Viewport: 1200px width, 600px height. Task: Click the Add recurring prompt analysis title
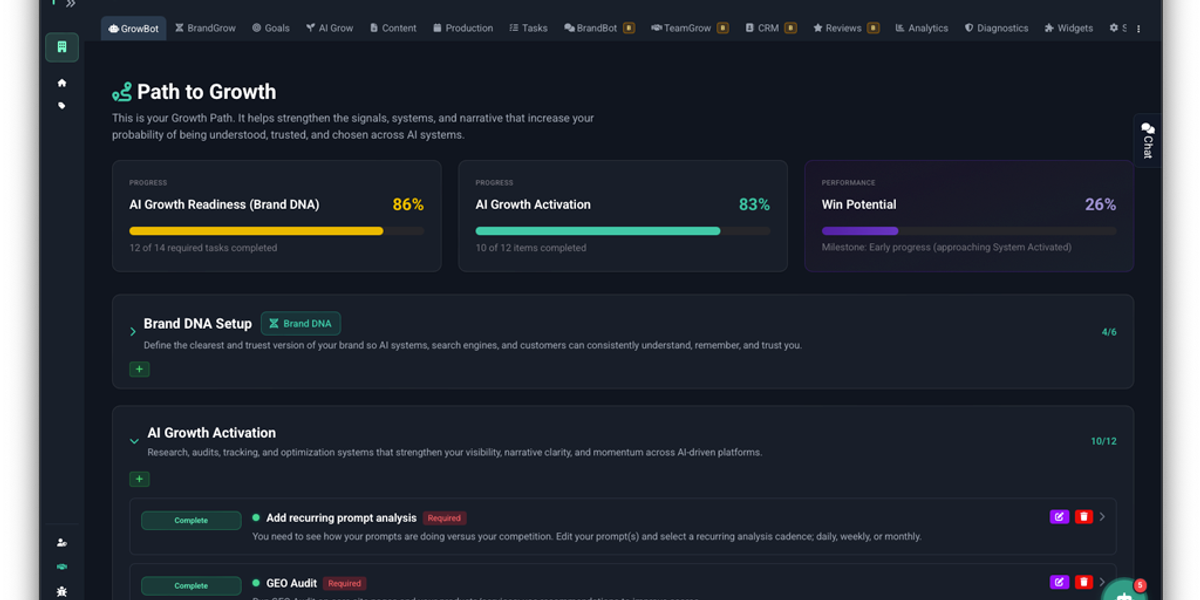tap(341, 518)
